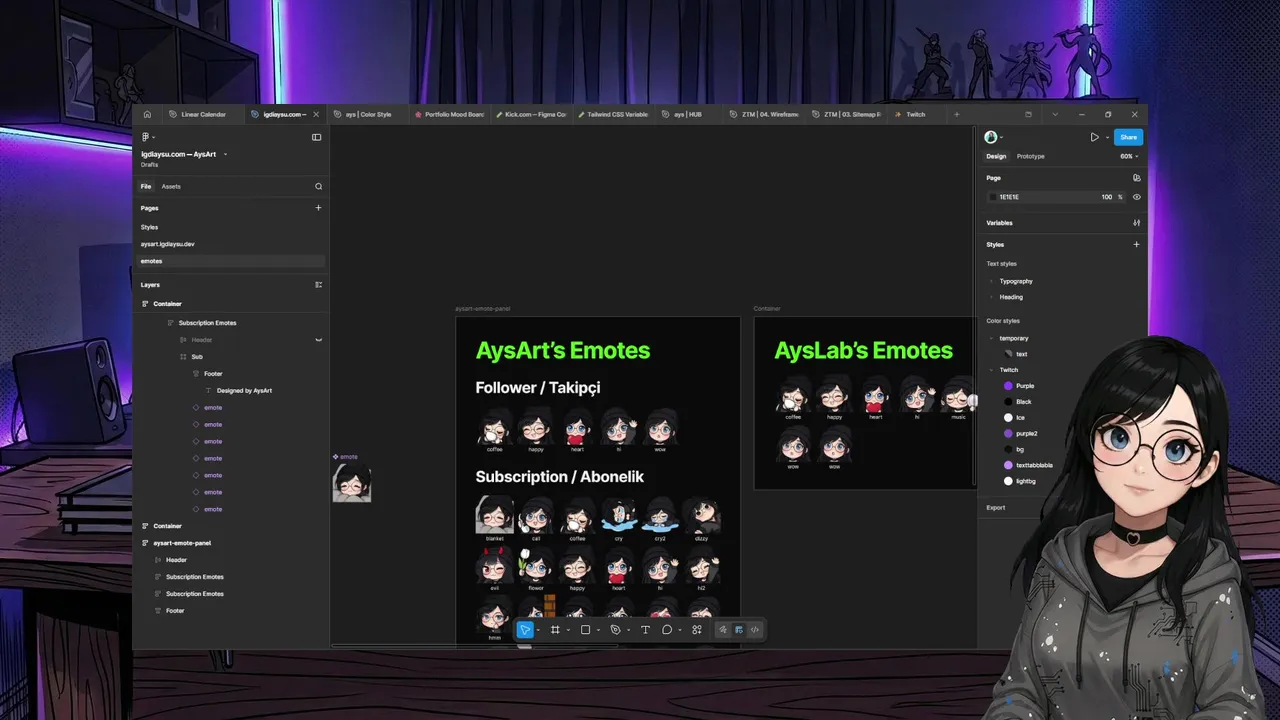The height and width of the screenshot is (720, 1280).
Task: Collapse the temporary color style group
Action: 992,338
